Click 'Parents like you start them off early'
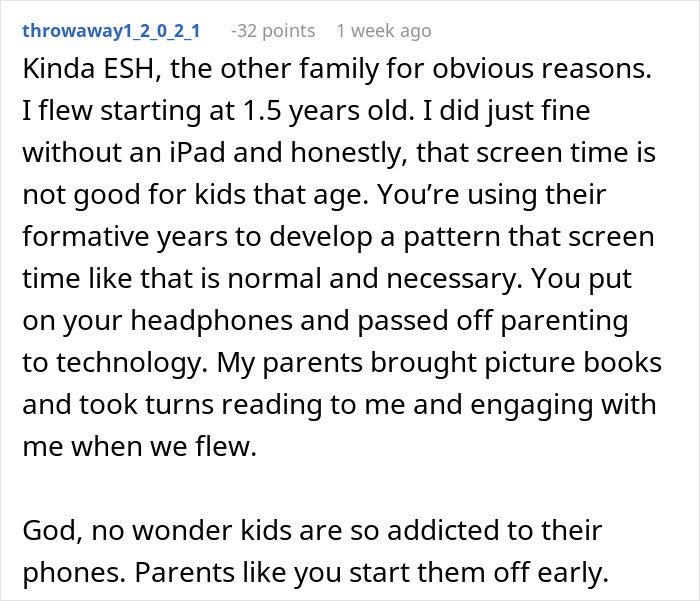 [372, 573]
